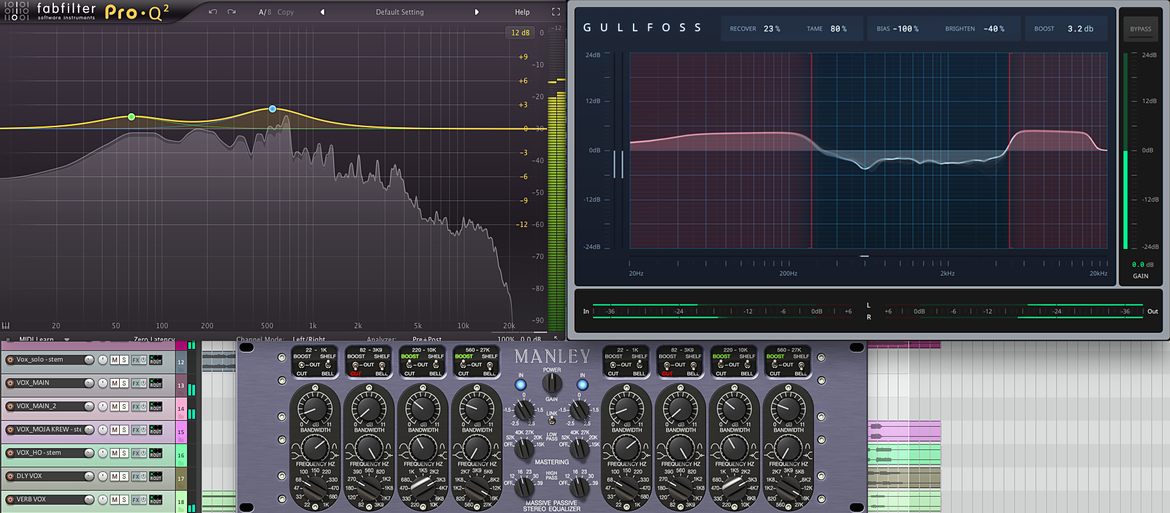The image size is (1170, 513).
Task: Click Gullfoss BYPASS button
Action: pyautogui.click(x=1141, y=29)
